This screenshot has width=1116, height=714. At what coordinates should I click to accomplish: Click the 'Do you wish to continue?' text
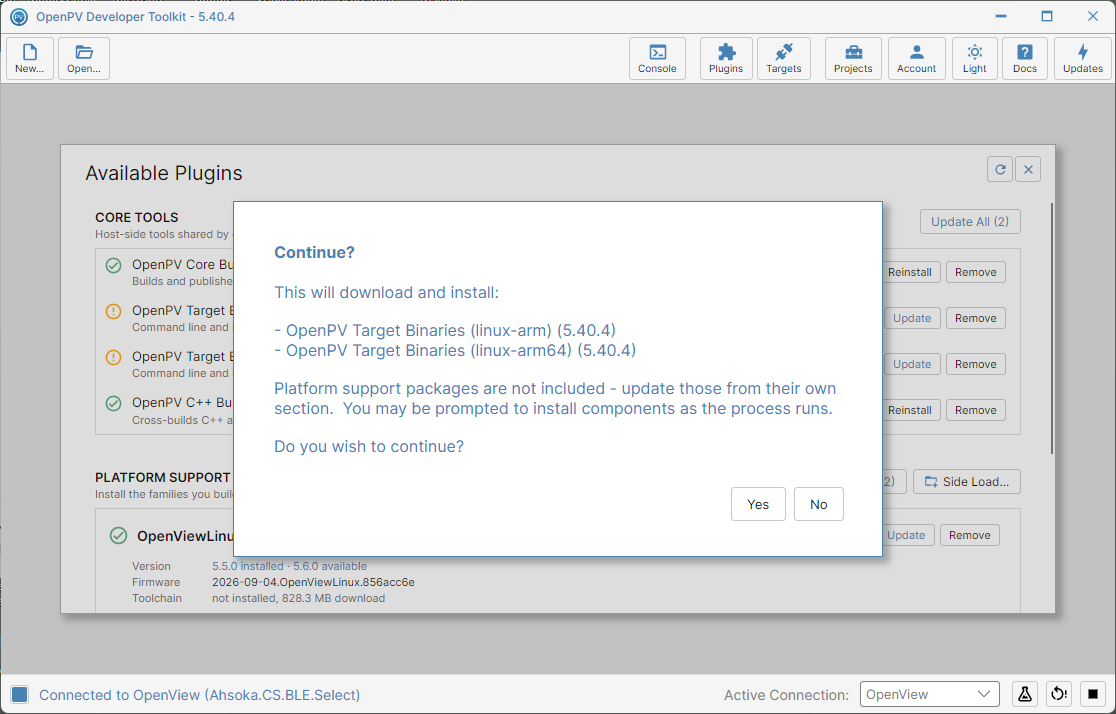pyautogui.click(x=369, y=446)
